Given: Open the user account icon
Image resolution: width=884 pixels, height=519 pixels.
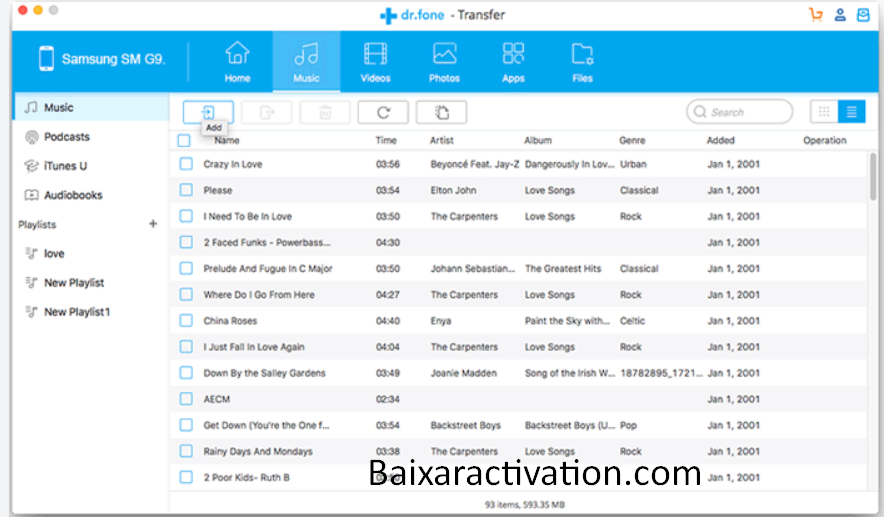Looking at the screenshot, I should click(x=840, y=15).
